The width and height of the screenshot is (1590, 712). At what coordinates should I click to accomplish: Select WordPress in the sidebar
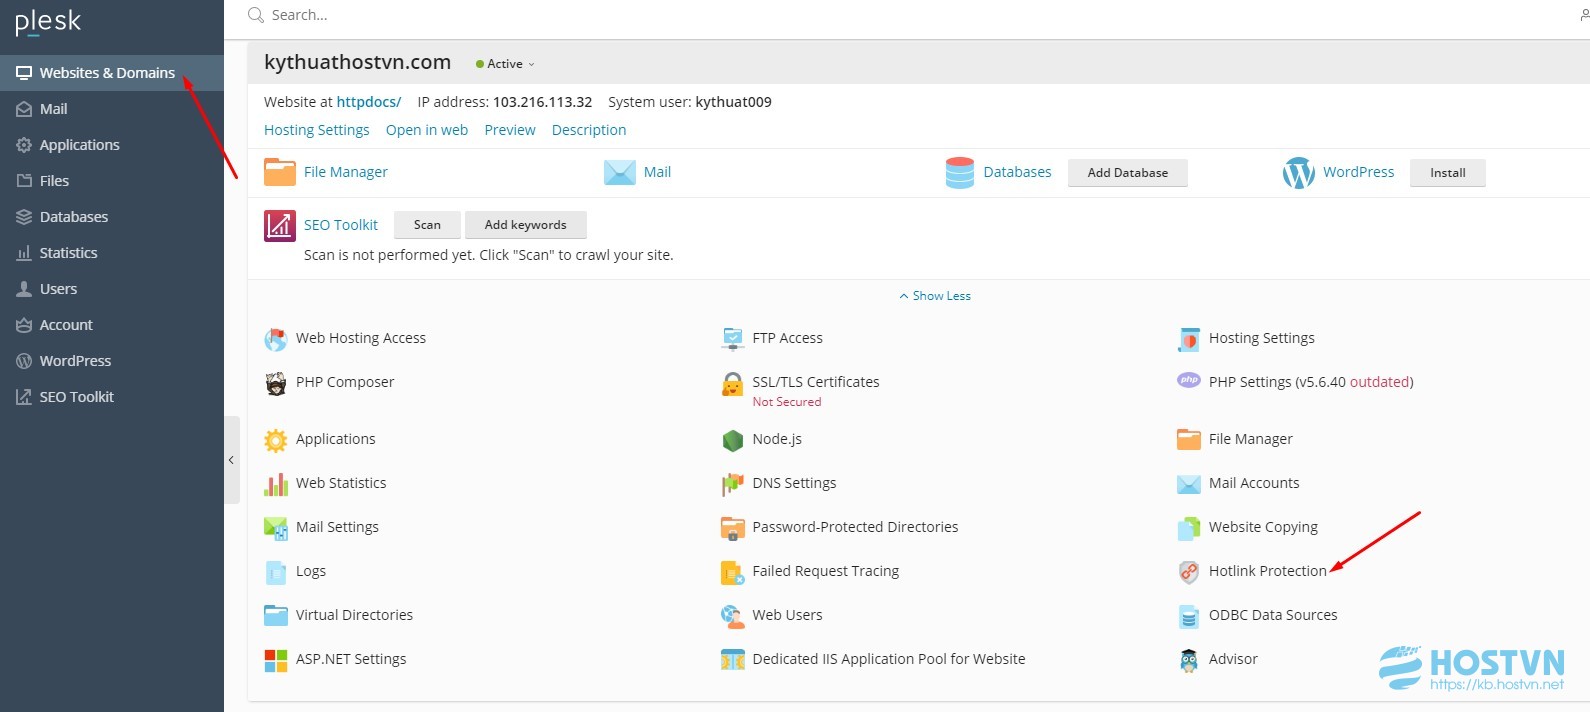tap(112, 361)
